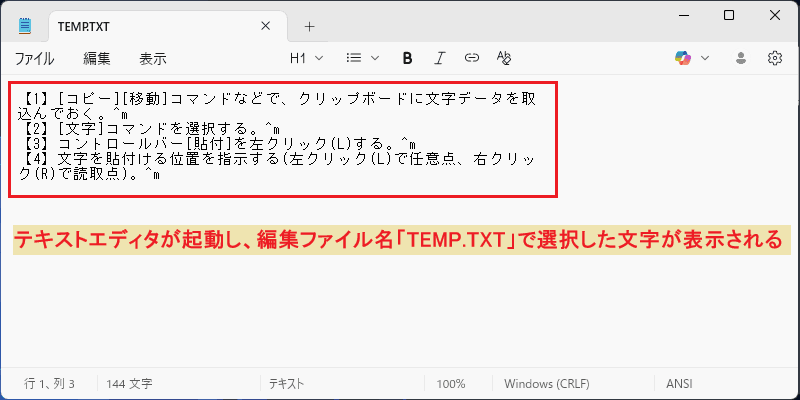Open the Copilot icon
The height and width of the screenshot is (400, 800).
(x=683, y=58)
